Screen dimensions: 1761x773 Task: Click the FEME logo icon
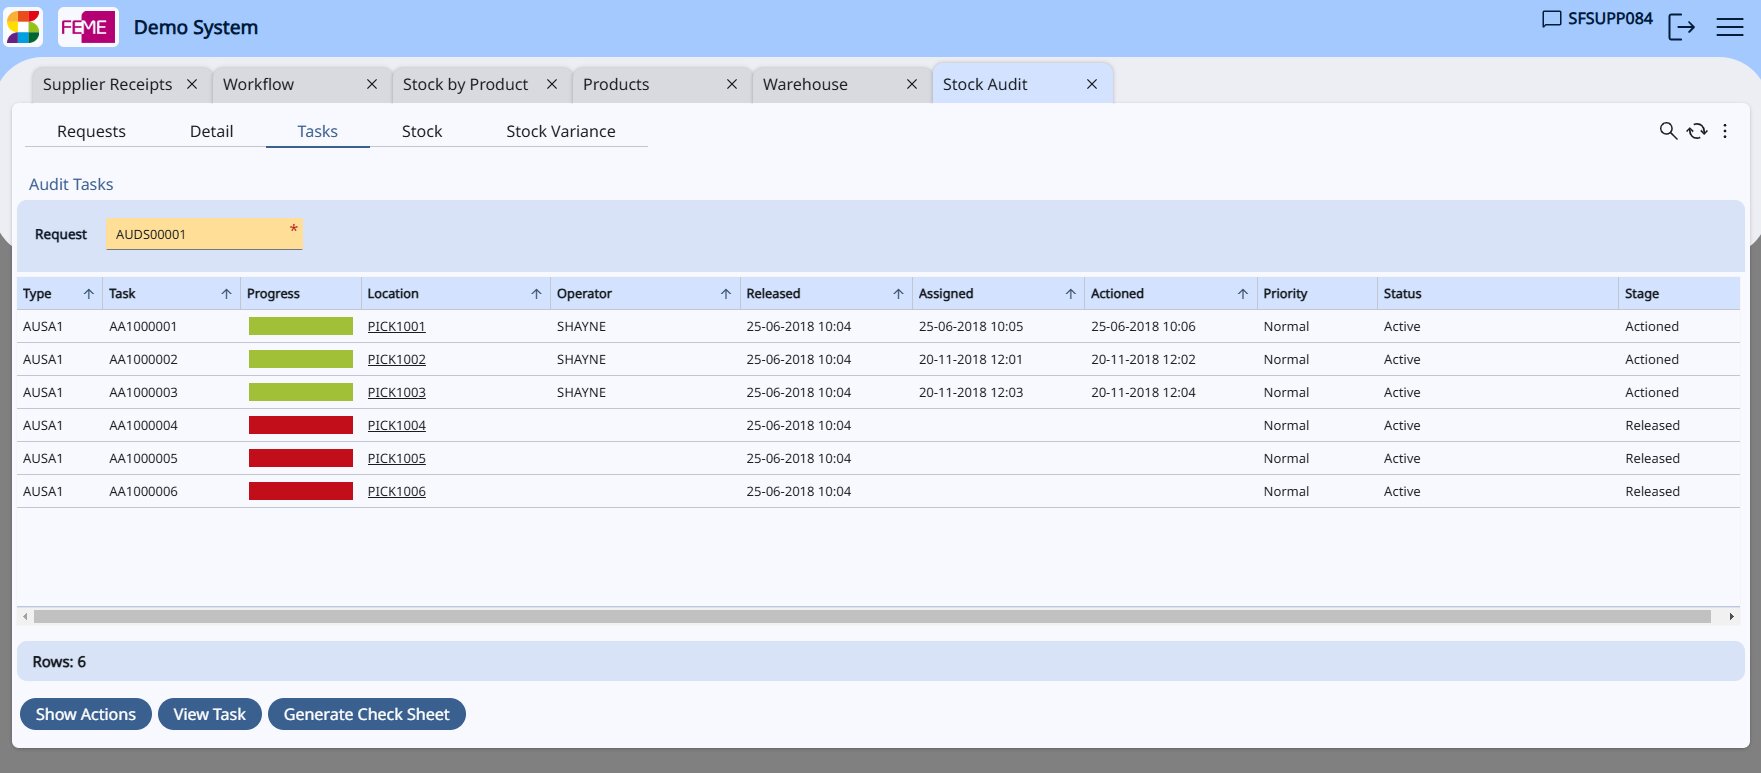(87, 27)
